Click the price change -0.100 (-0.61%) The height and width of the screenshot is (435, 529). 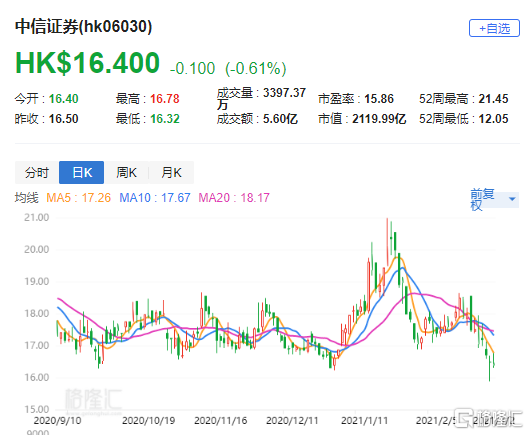click(228, 68)
